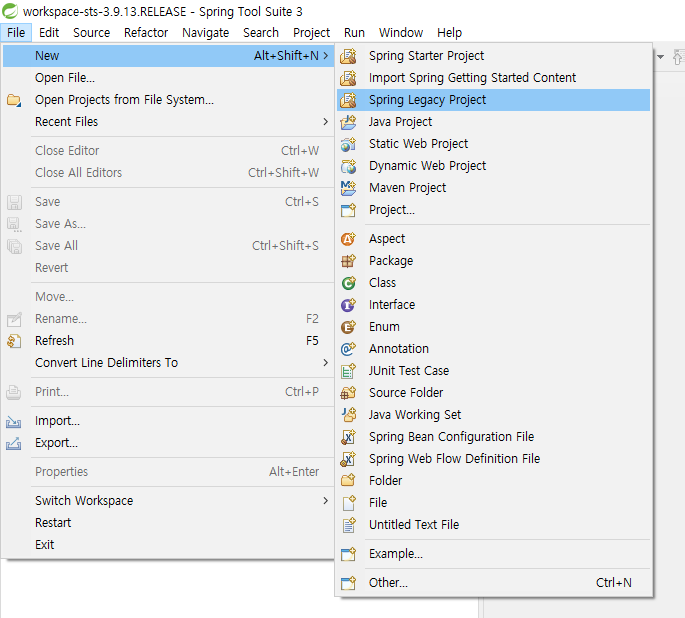Click the Spring Bean Configuration File icon
Screen dimensions: 685x618
(348, 437)
